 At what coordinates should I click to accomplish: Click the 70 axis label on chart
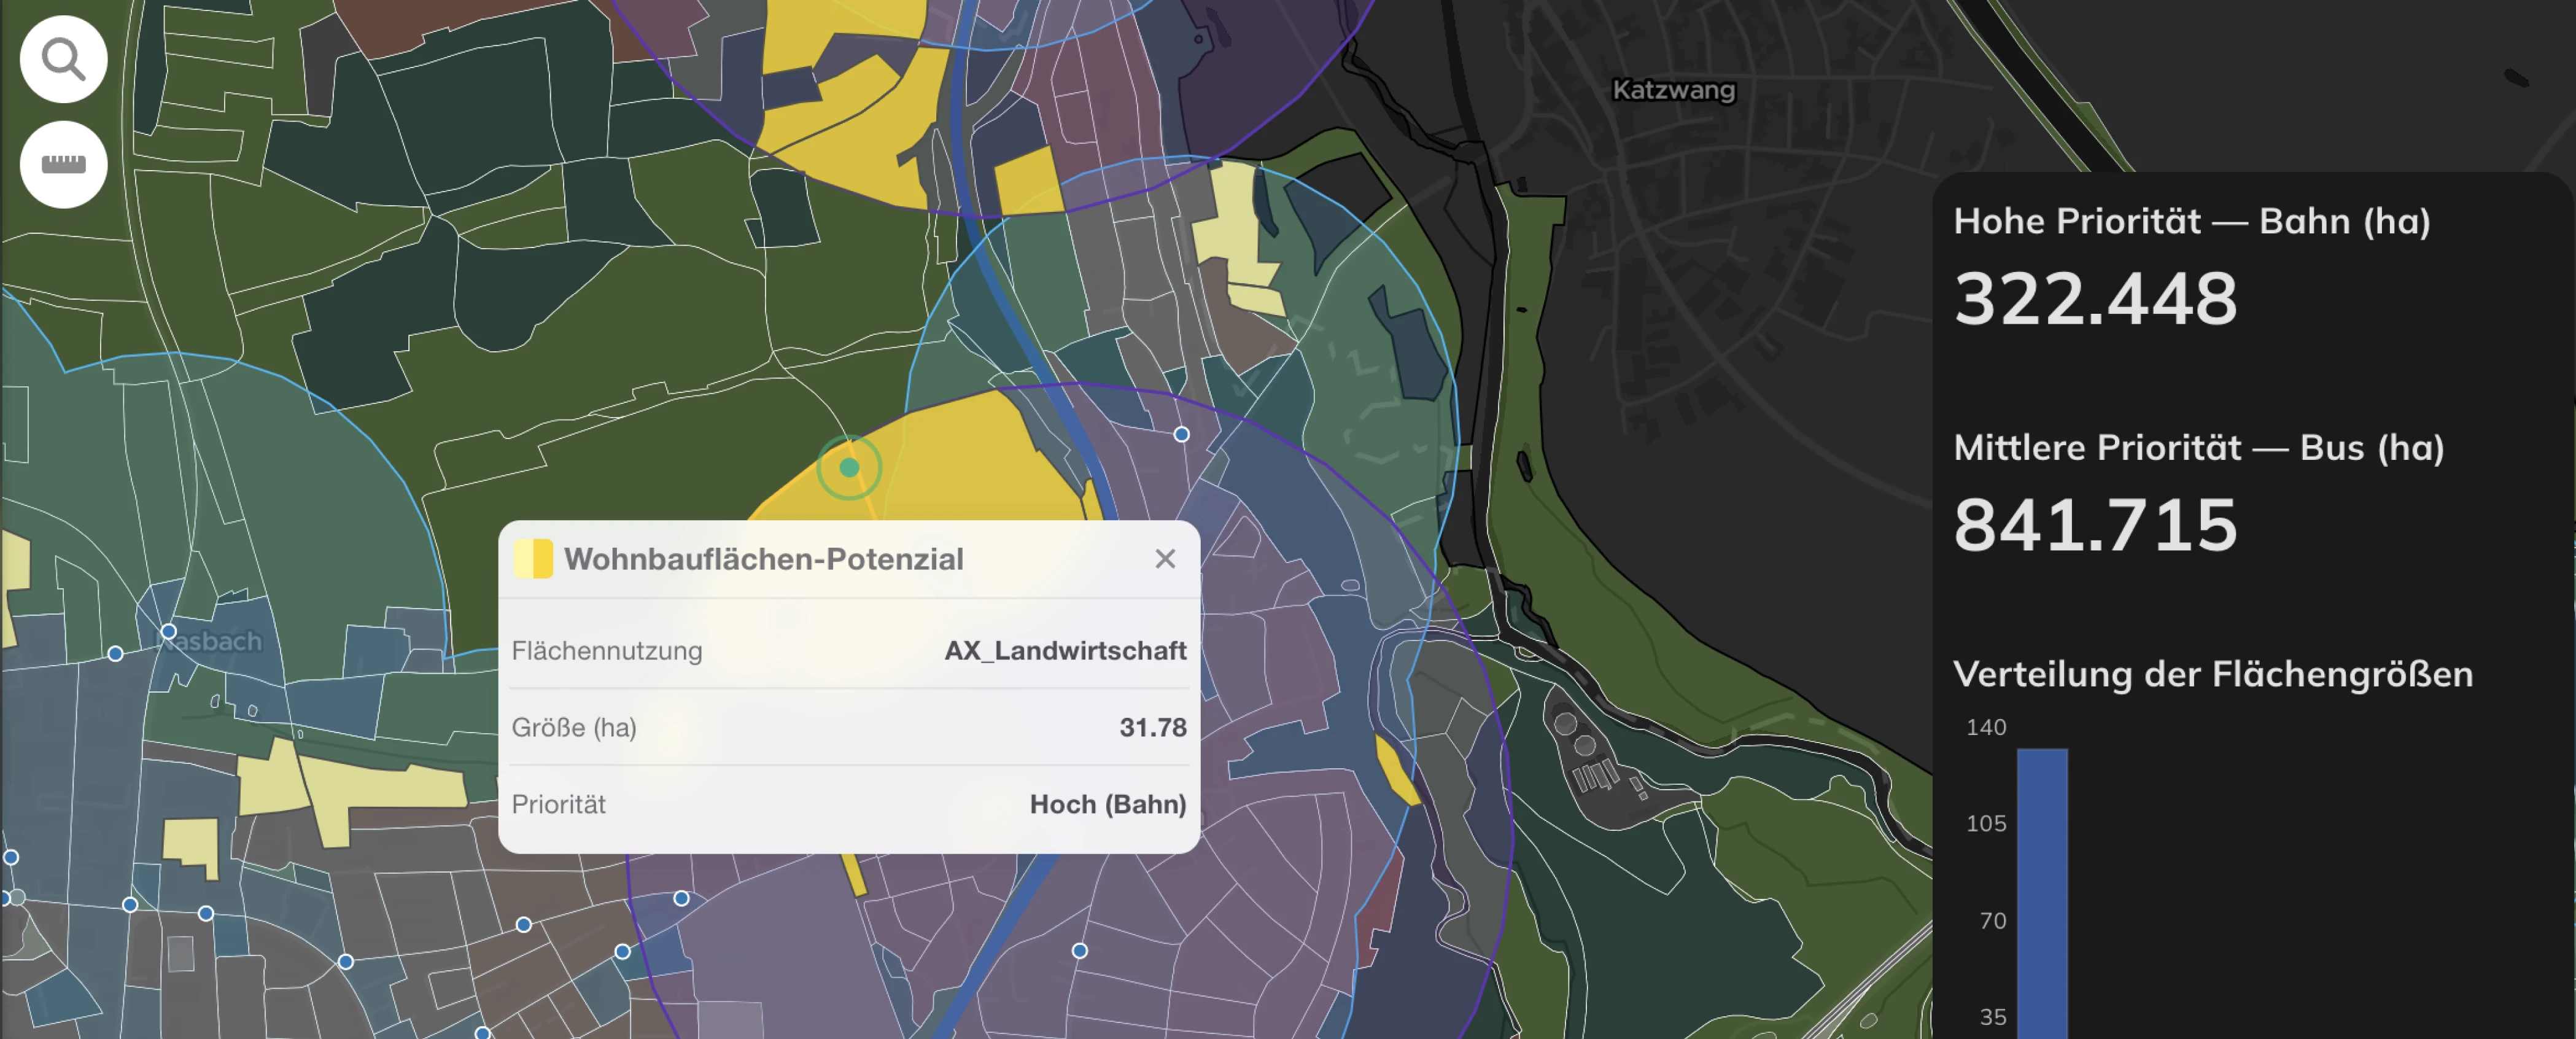(x=1993, y=920)
